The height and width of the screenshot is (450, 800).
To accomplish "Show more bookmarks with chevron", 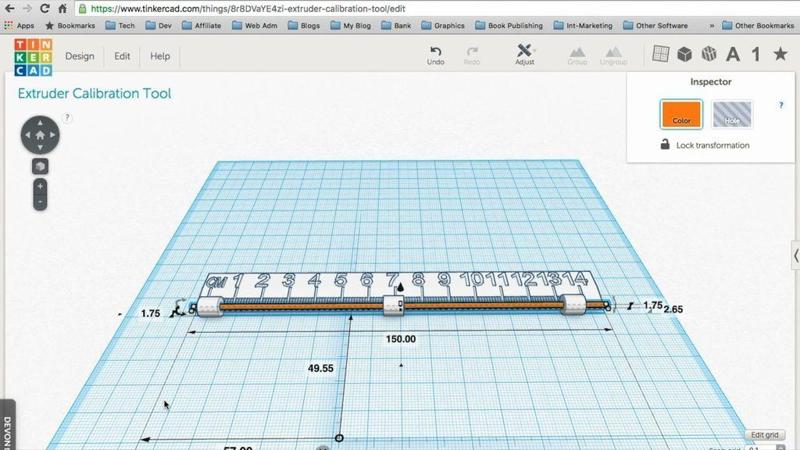I will coord(711,25).
